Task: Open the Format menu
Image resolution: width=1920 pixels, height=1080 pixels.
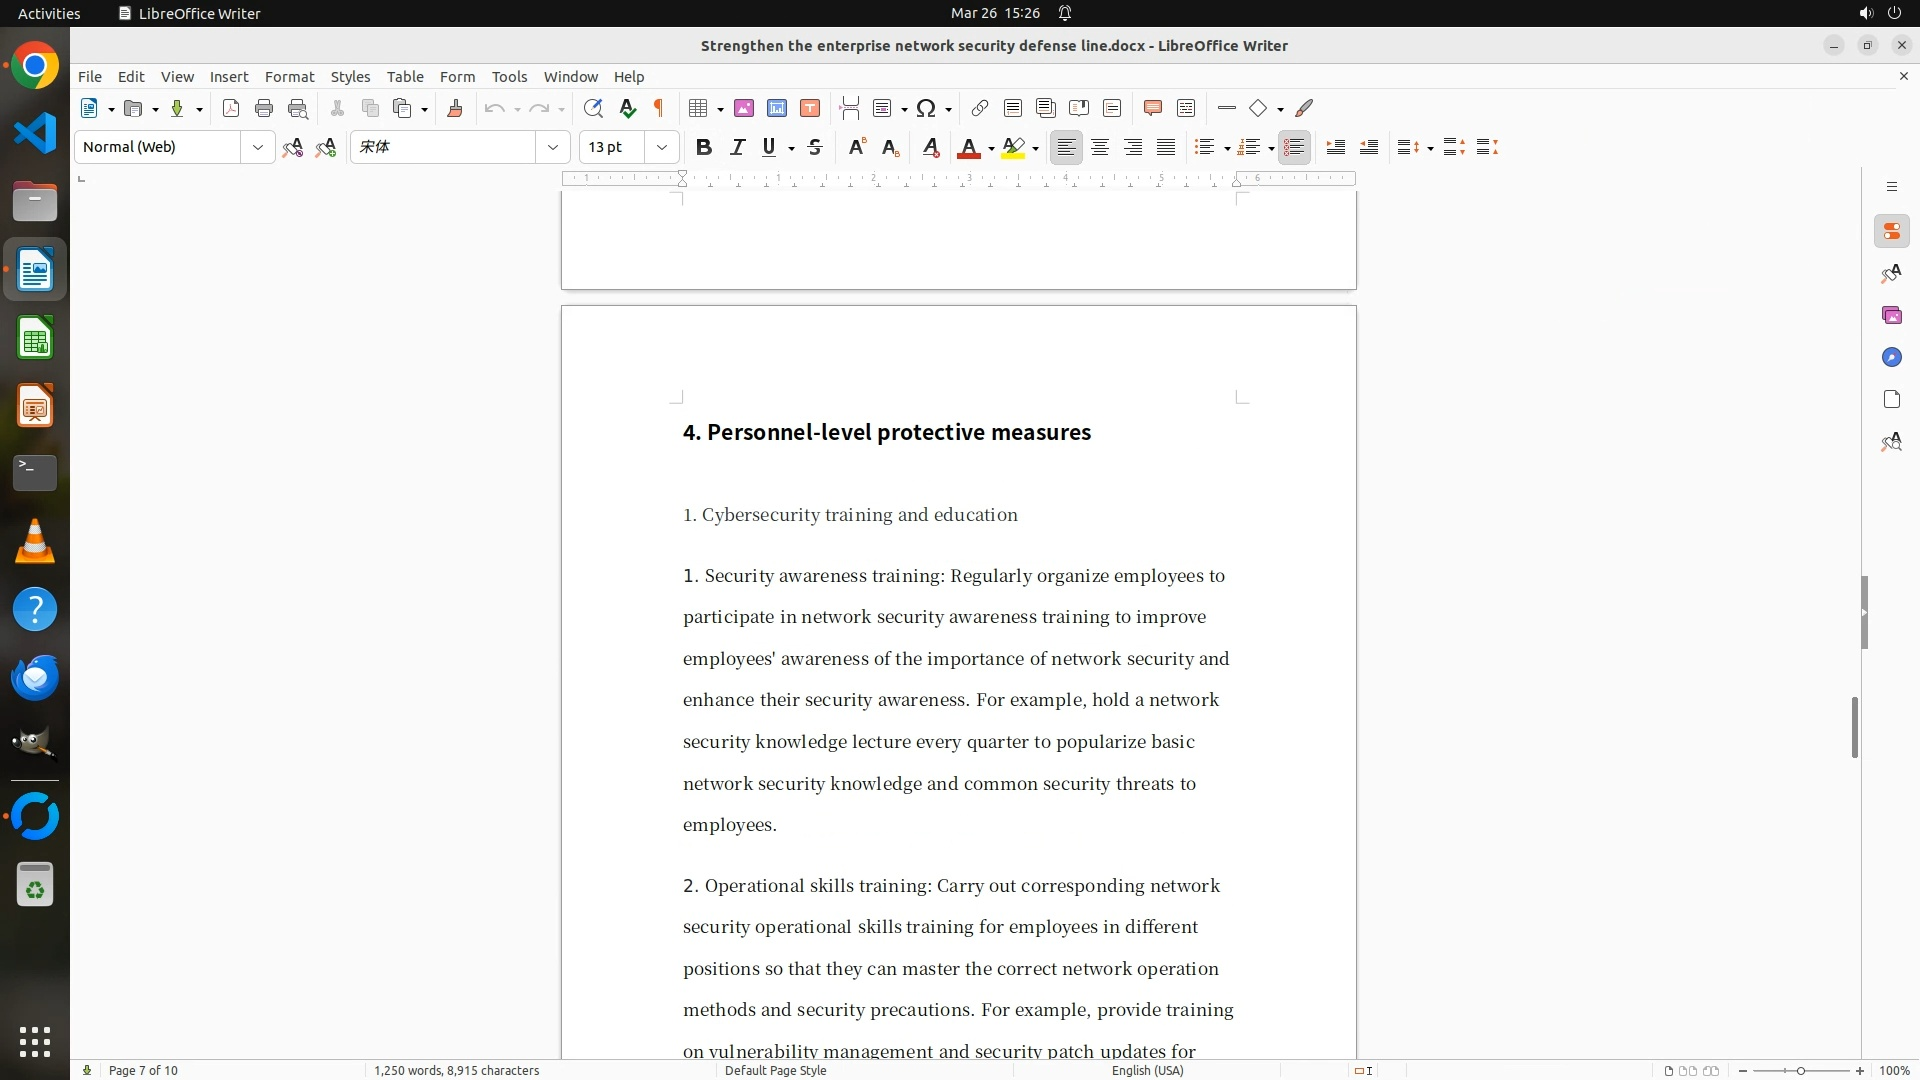Action: point(289,77)
